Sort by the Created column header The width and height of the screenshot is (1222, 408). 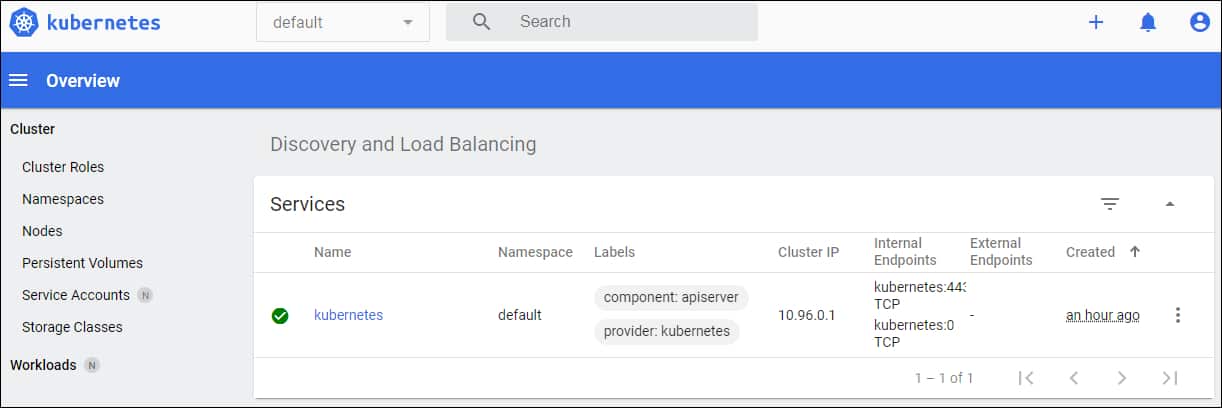(1090, 252)
